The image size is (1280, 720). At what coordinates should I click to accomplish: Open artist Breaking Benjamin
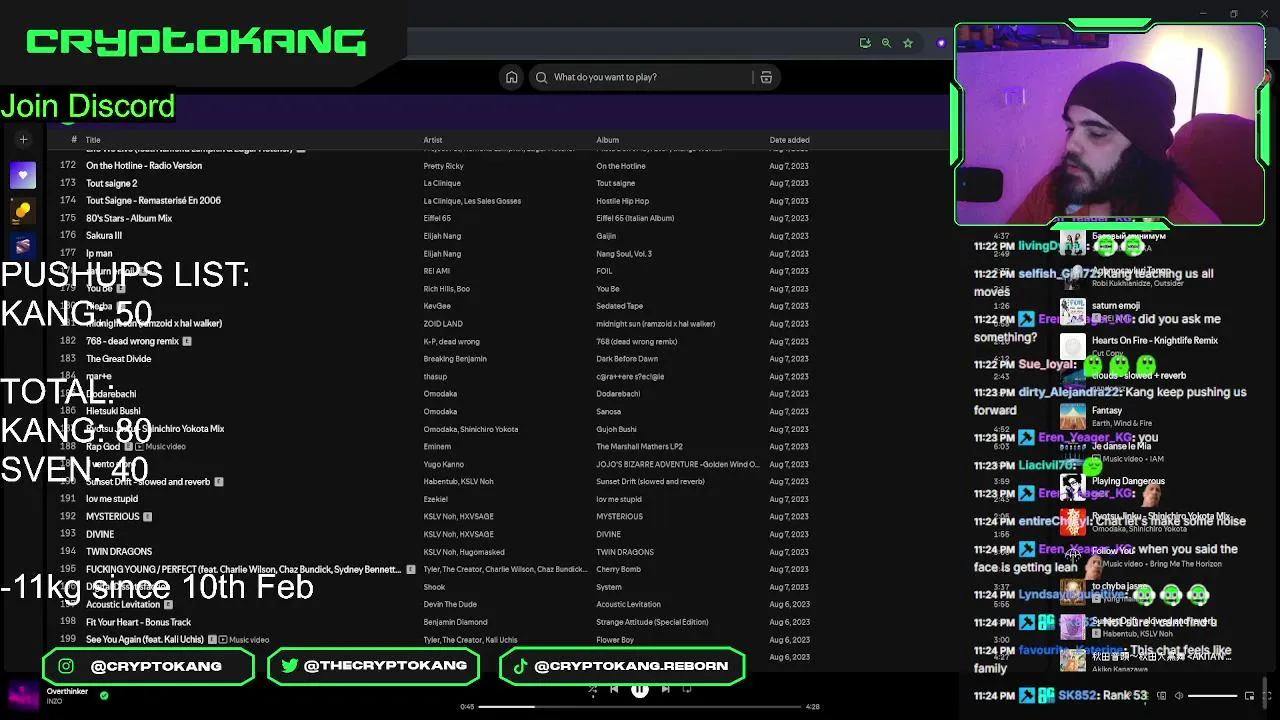[x=455, y=359]
